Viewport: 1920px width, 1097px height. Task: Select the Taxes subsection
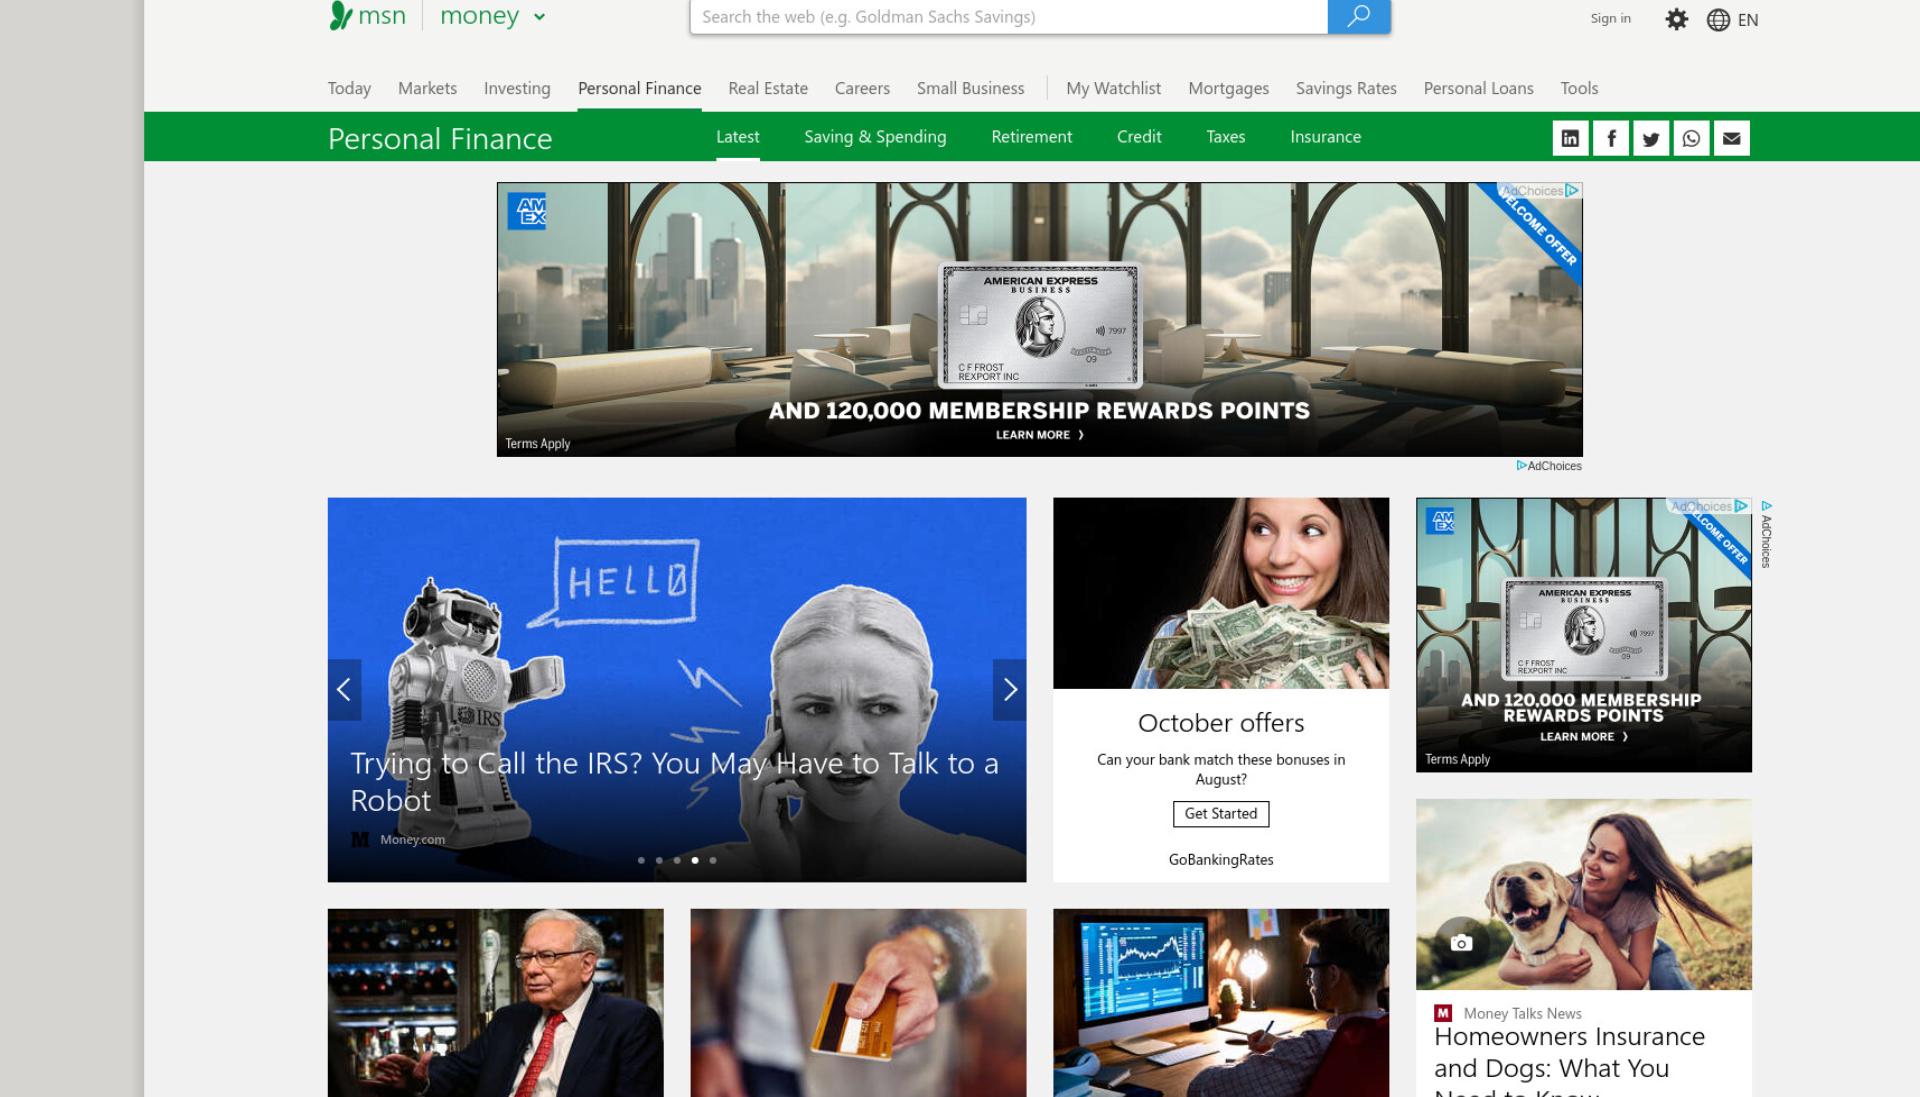[x=1225, y=137]
